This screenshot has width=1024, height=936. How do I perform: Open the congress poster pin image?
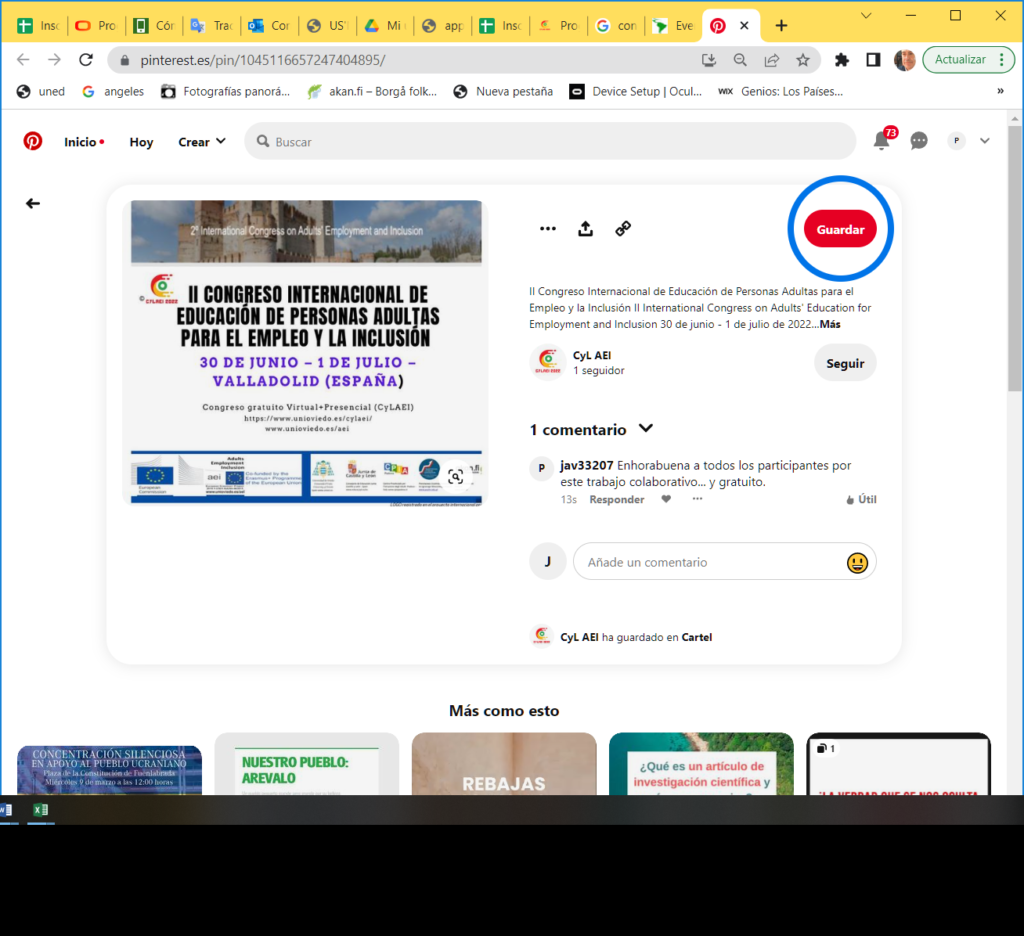(306, 353)
